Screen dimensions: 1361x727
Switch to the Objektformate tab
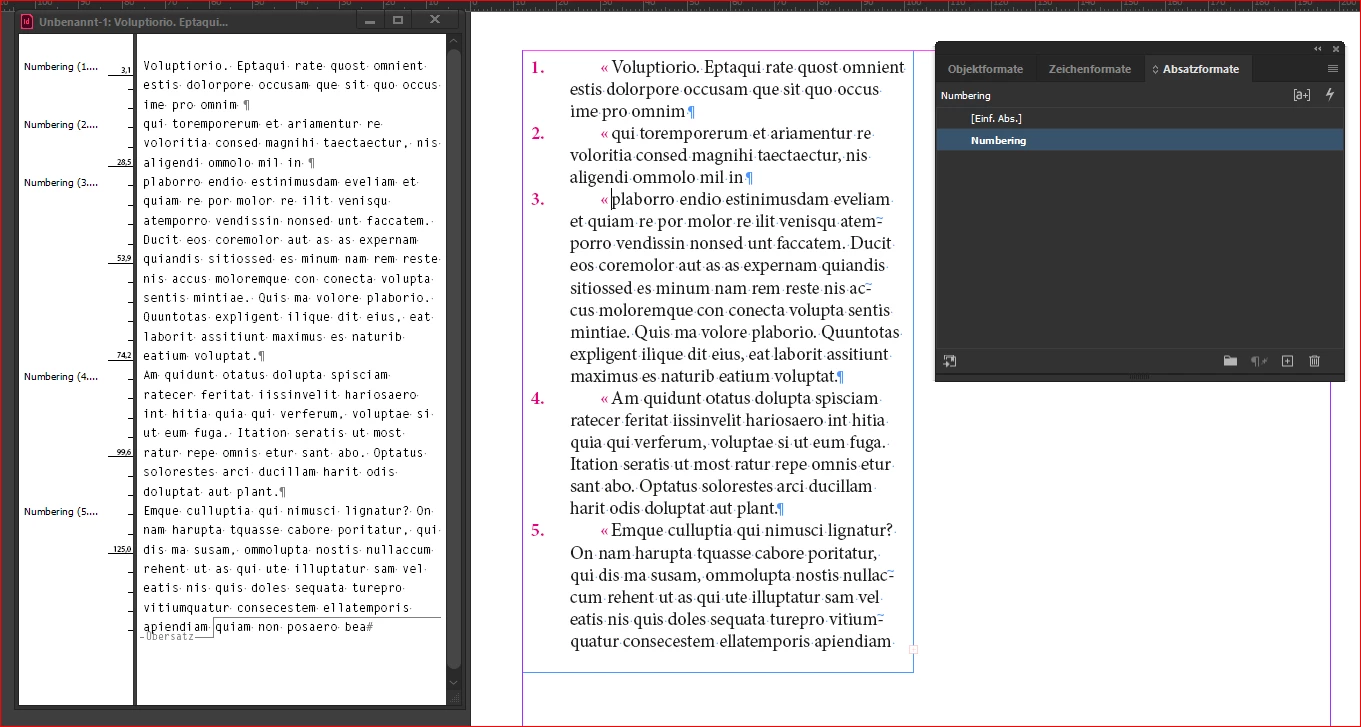pyautogui.click(x=985, y=69)
